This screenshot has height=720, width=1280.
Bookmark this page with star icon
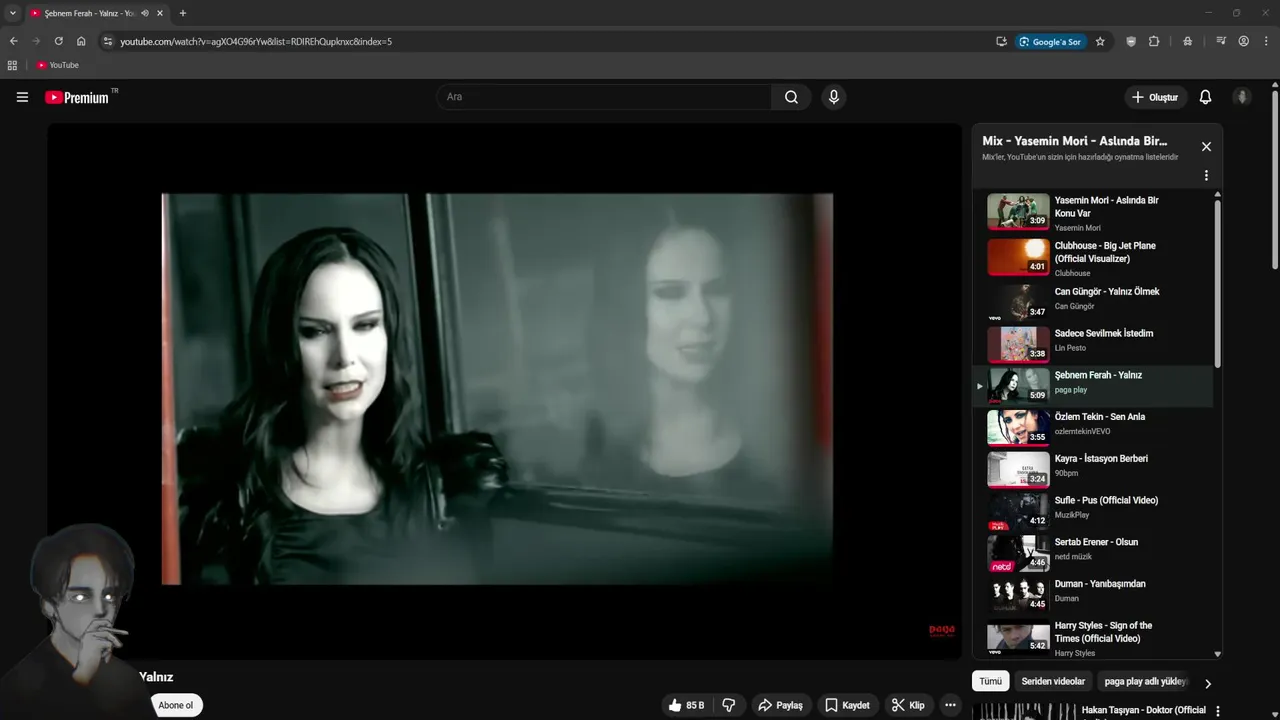[1100, 41]
